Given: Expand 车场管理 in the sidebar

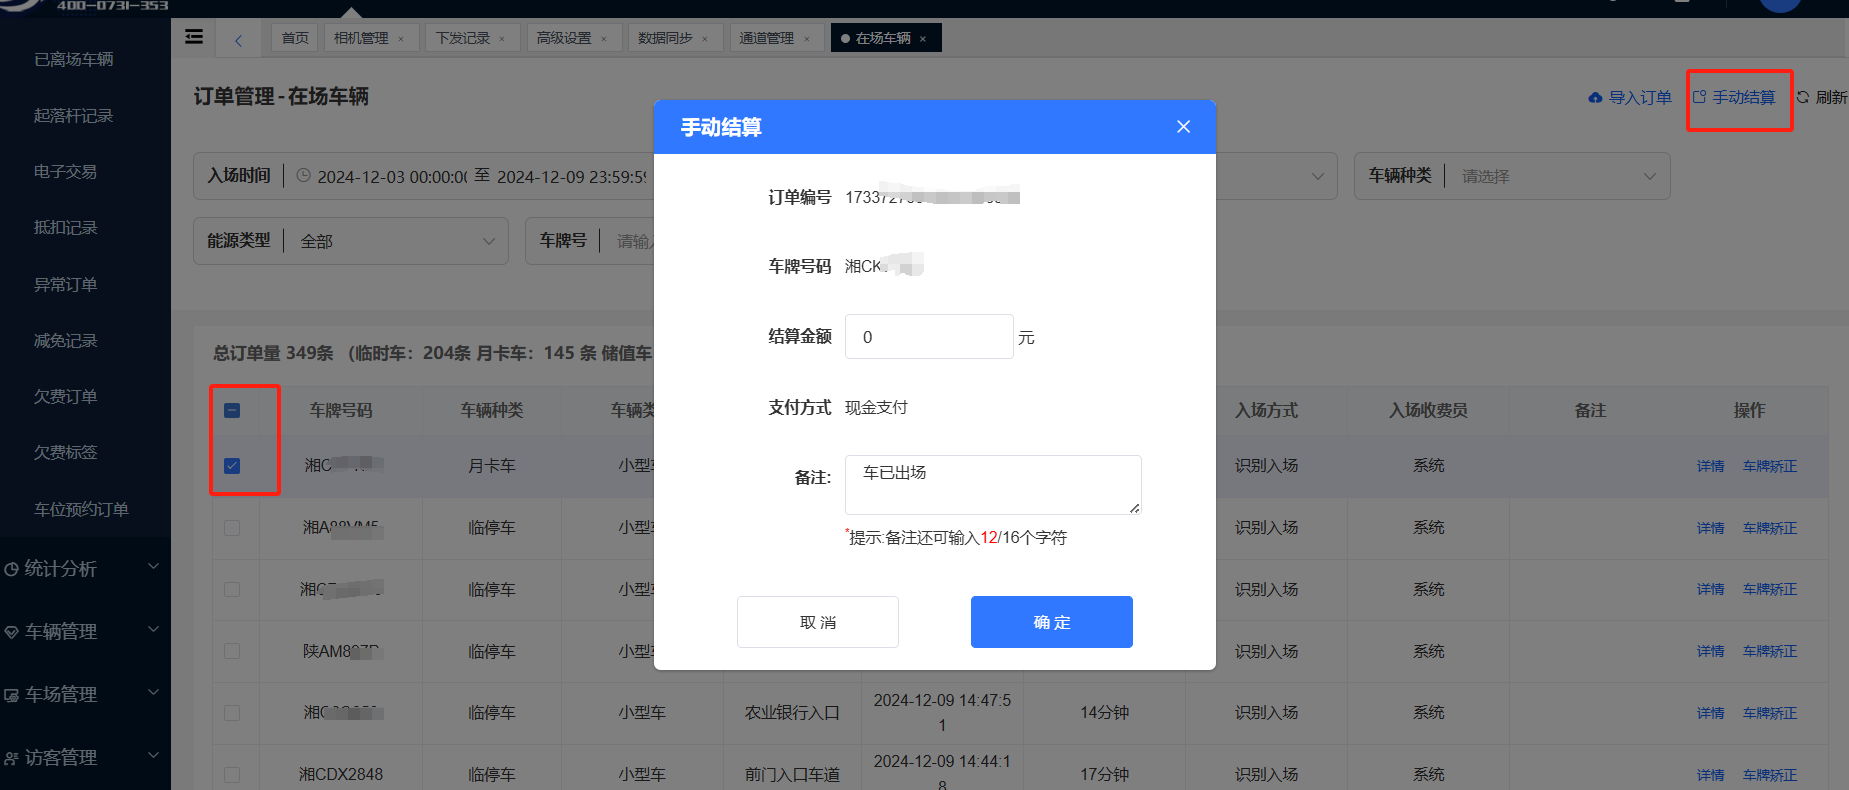Looking at the screenshot, I should pyautogui.click(x=85, y=694).
